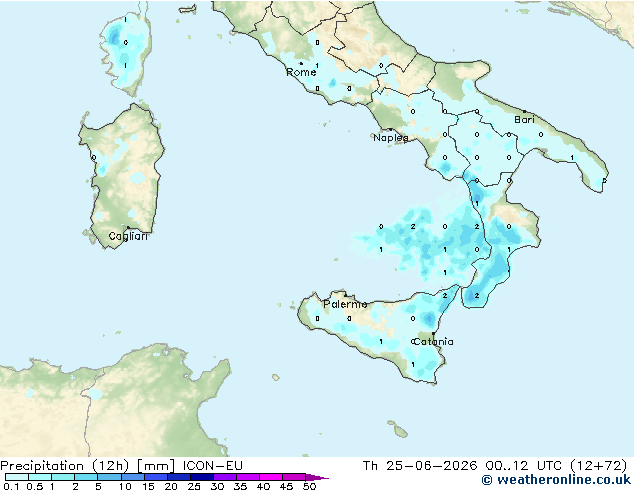Click the Naples city label
This screenshot has width=634, height=490.
391,138
